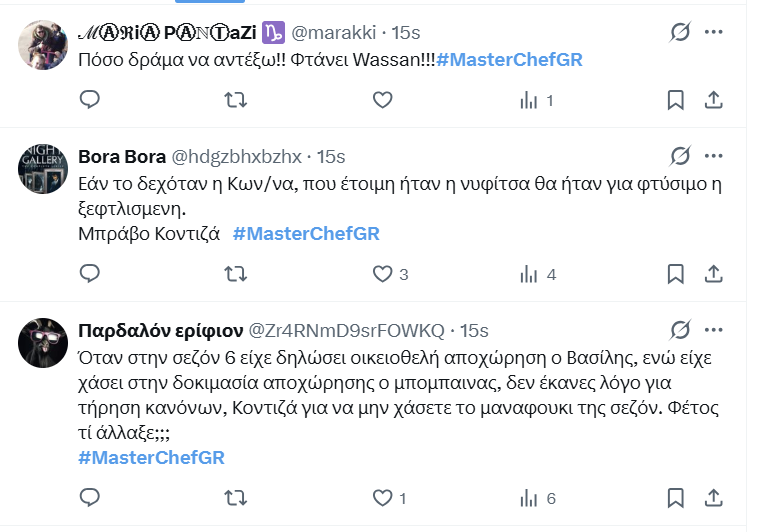Open the Παρδαλόν ερίφιον profile name
This screenshot has height=532, width=757.
point(160,330)
